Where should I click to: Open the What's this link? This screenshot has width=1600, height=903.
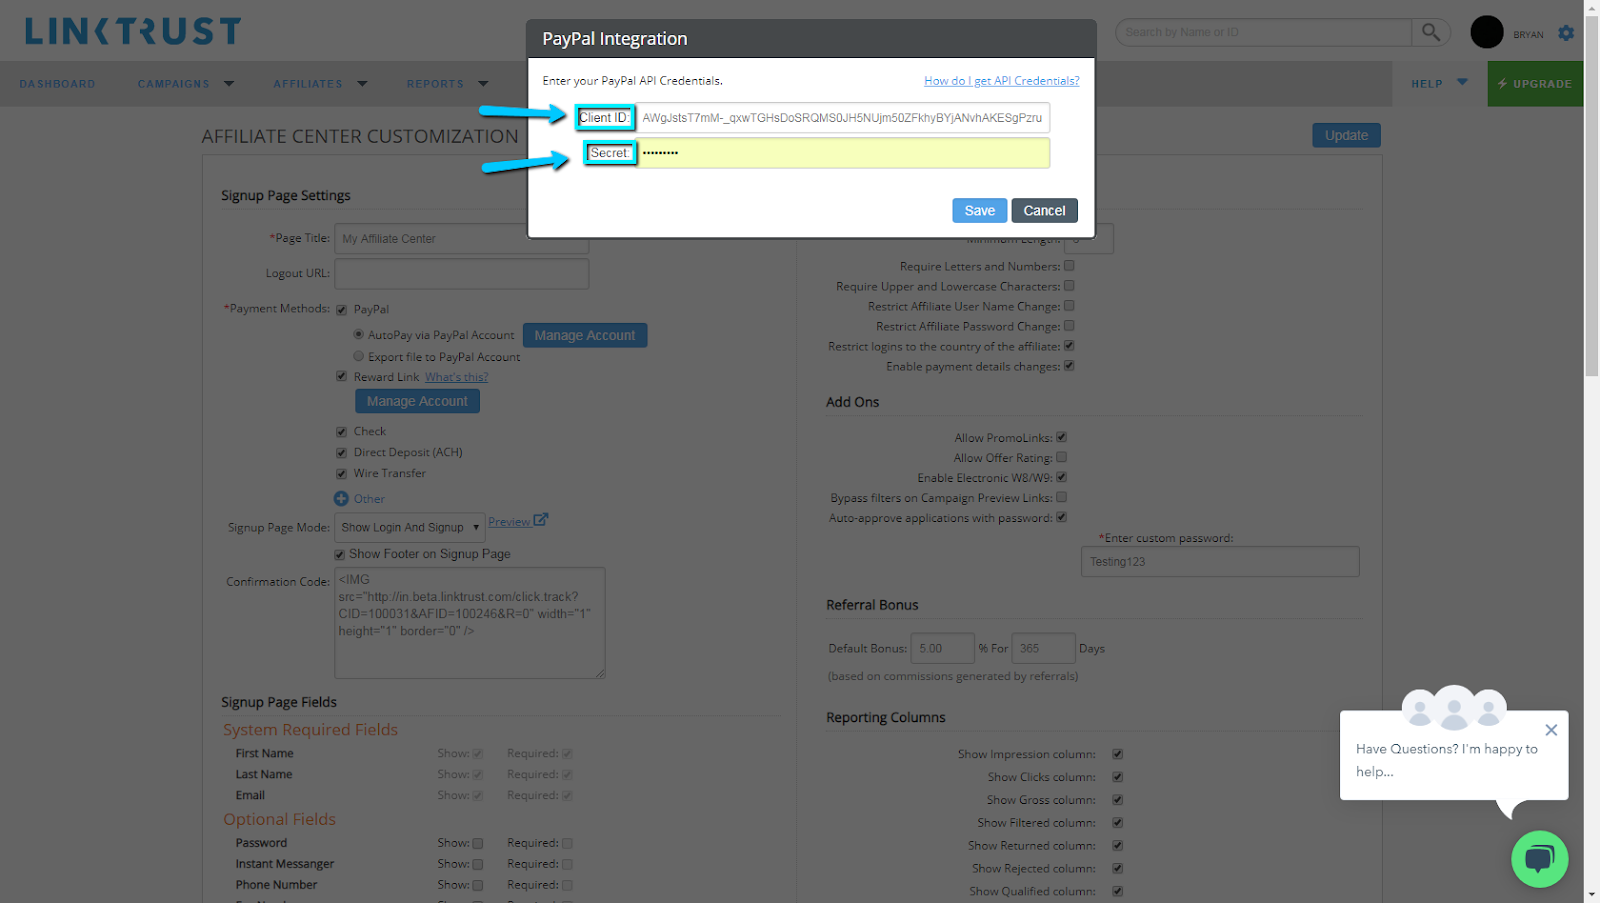(456, 377)
